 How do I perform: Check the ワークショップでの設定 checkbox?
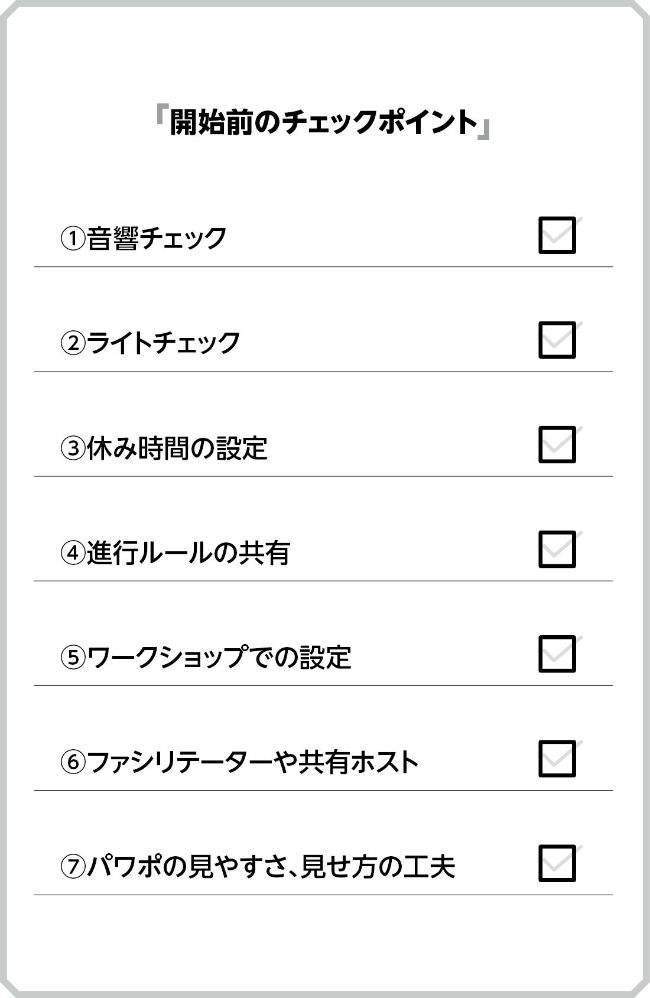coord(557,654)
